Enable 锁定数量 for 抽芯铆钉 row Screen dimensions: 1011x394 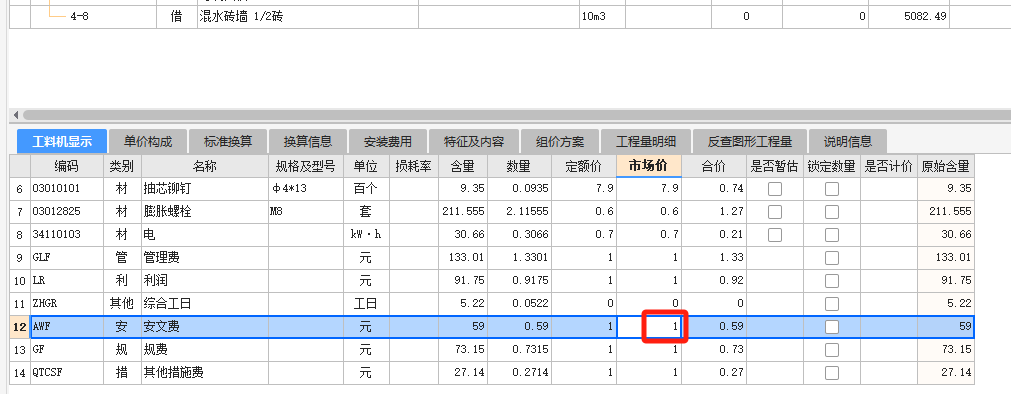point(832,188)
